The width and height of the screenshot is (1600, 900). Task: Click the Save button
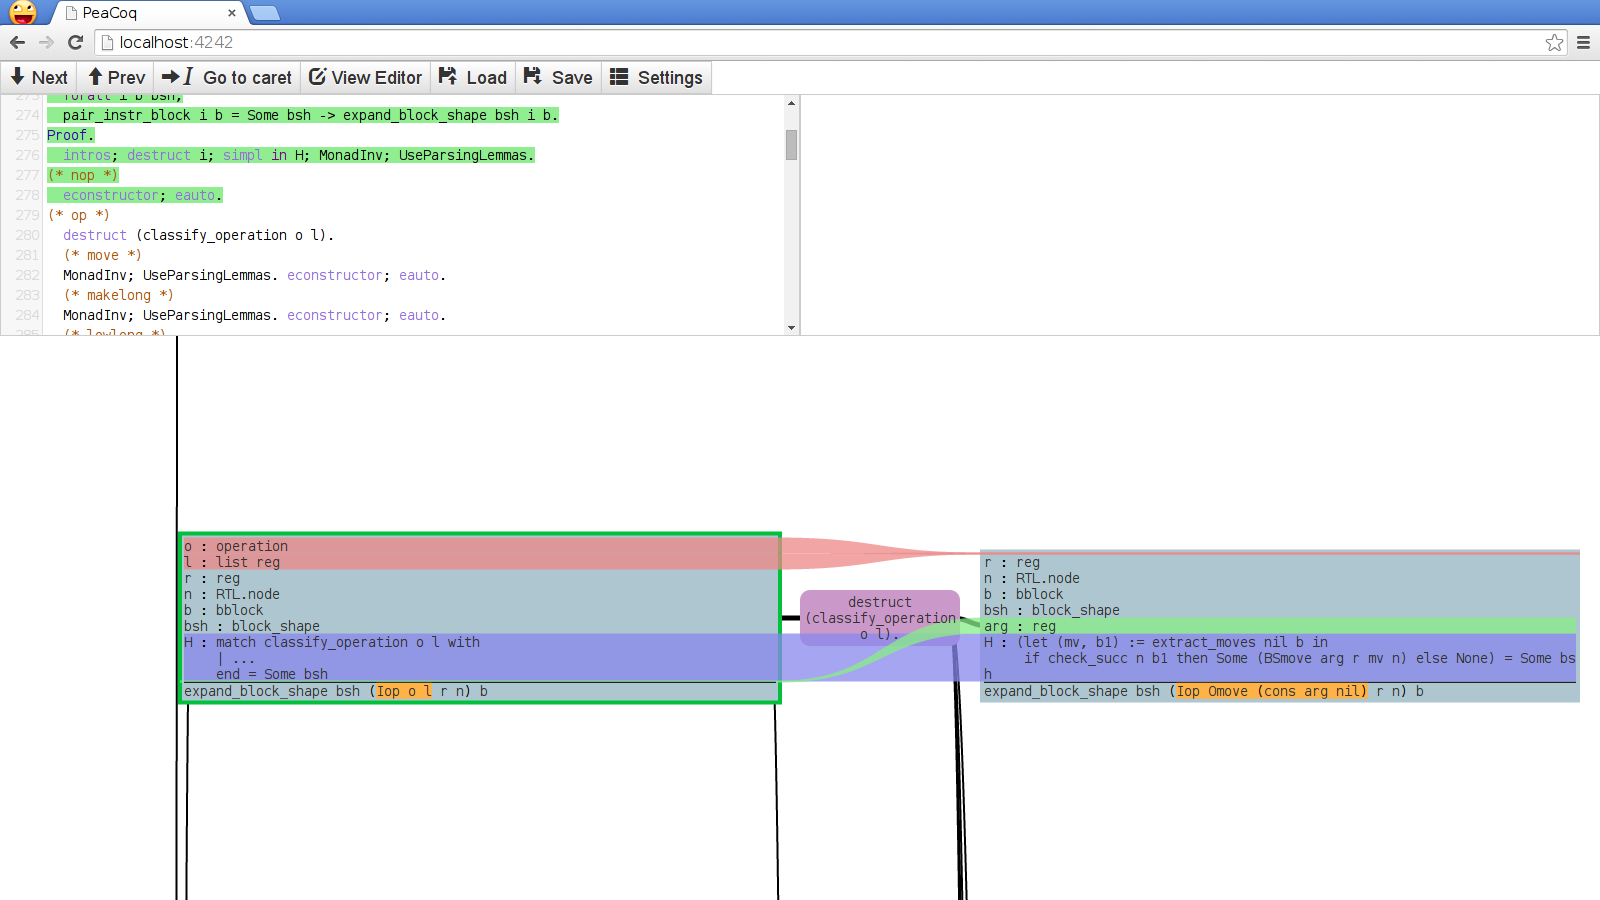(x=558, y=77)
